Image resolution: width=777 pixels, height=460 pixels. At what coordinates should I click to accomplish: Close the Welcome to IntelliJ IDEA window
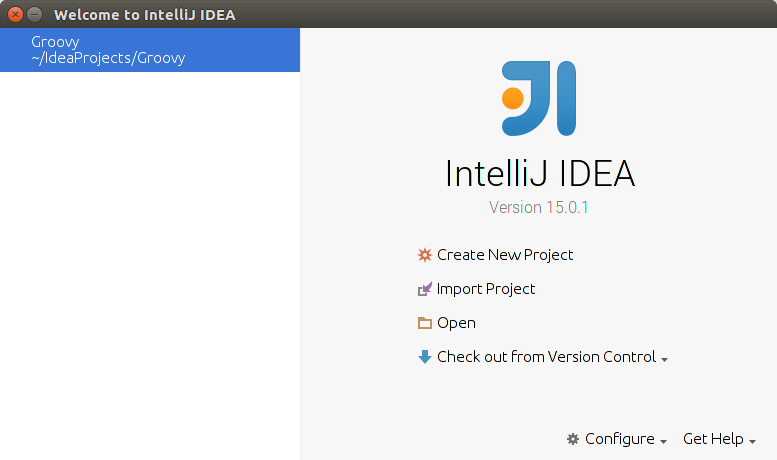(15, 14)
